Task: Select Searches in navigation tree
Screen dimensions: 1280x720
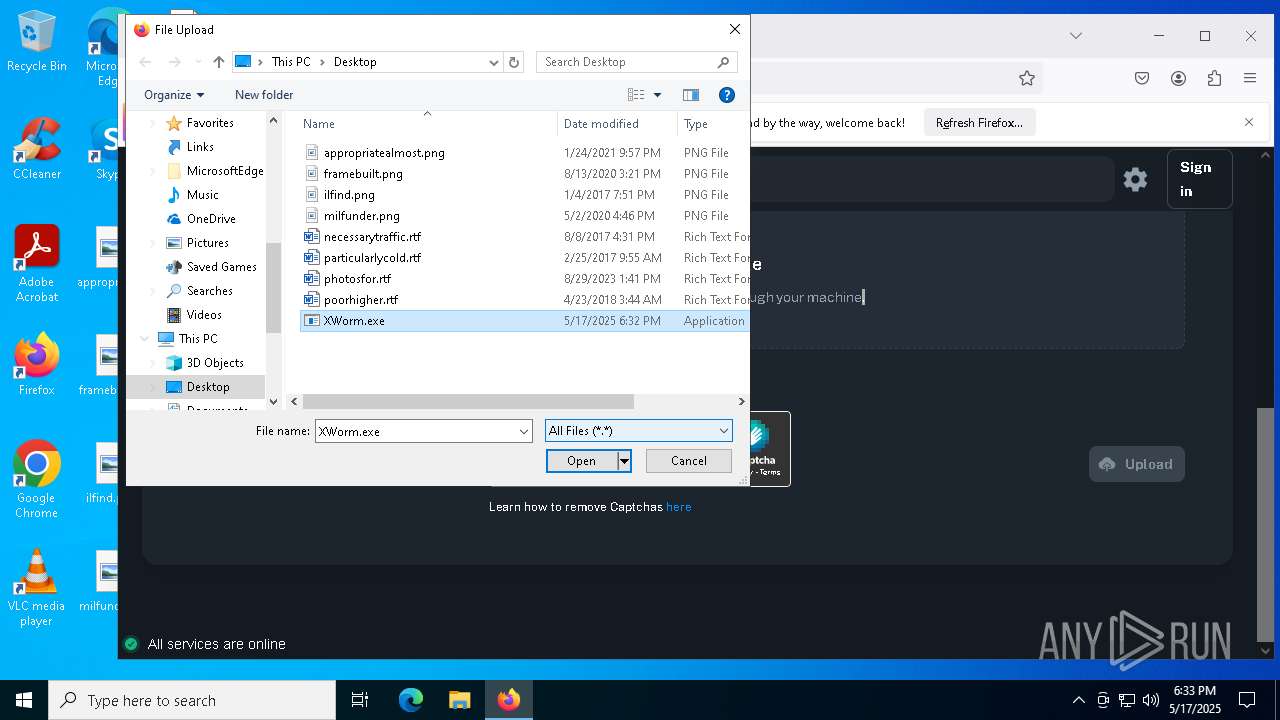Action: (x=209, y=291)
